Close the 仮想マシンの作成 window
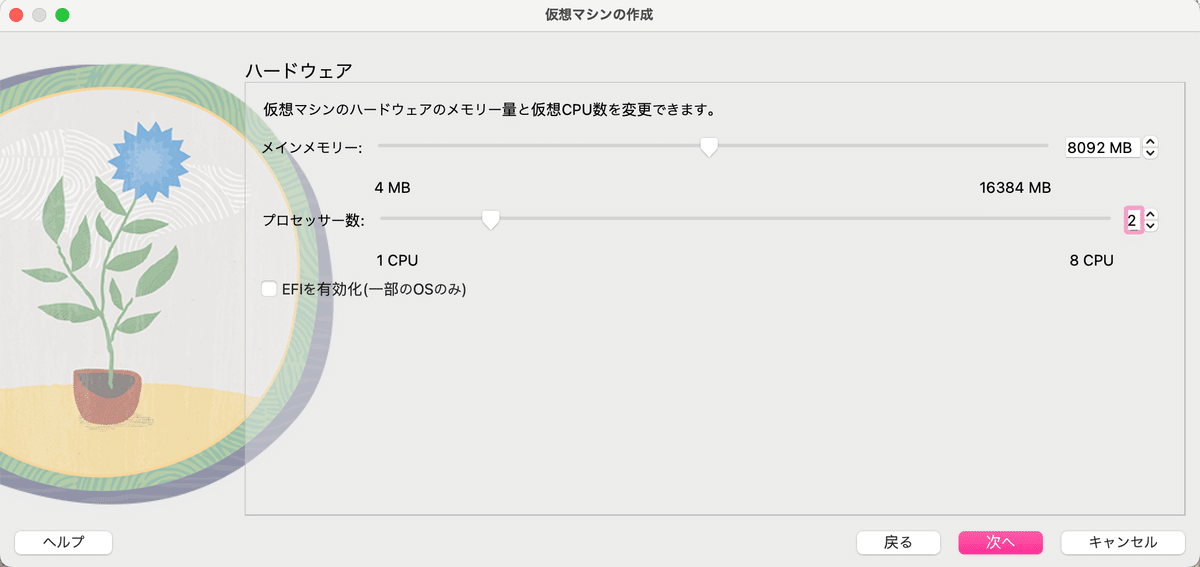This screenshot has width=1200, height=567. (x=16, y=15)
